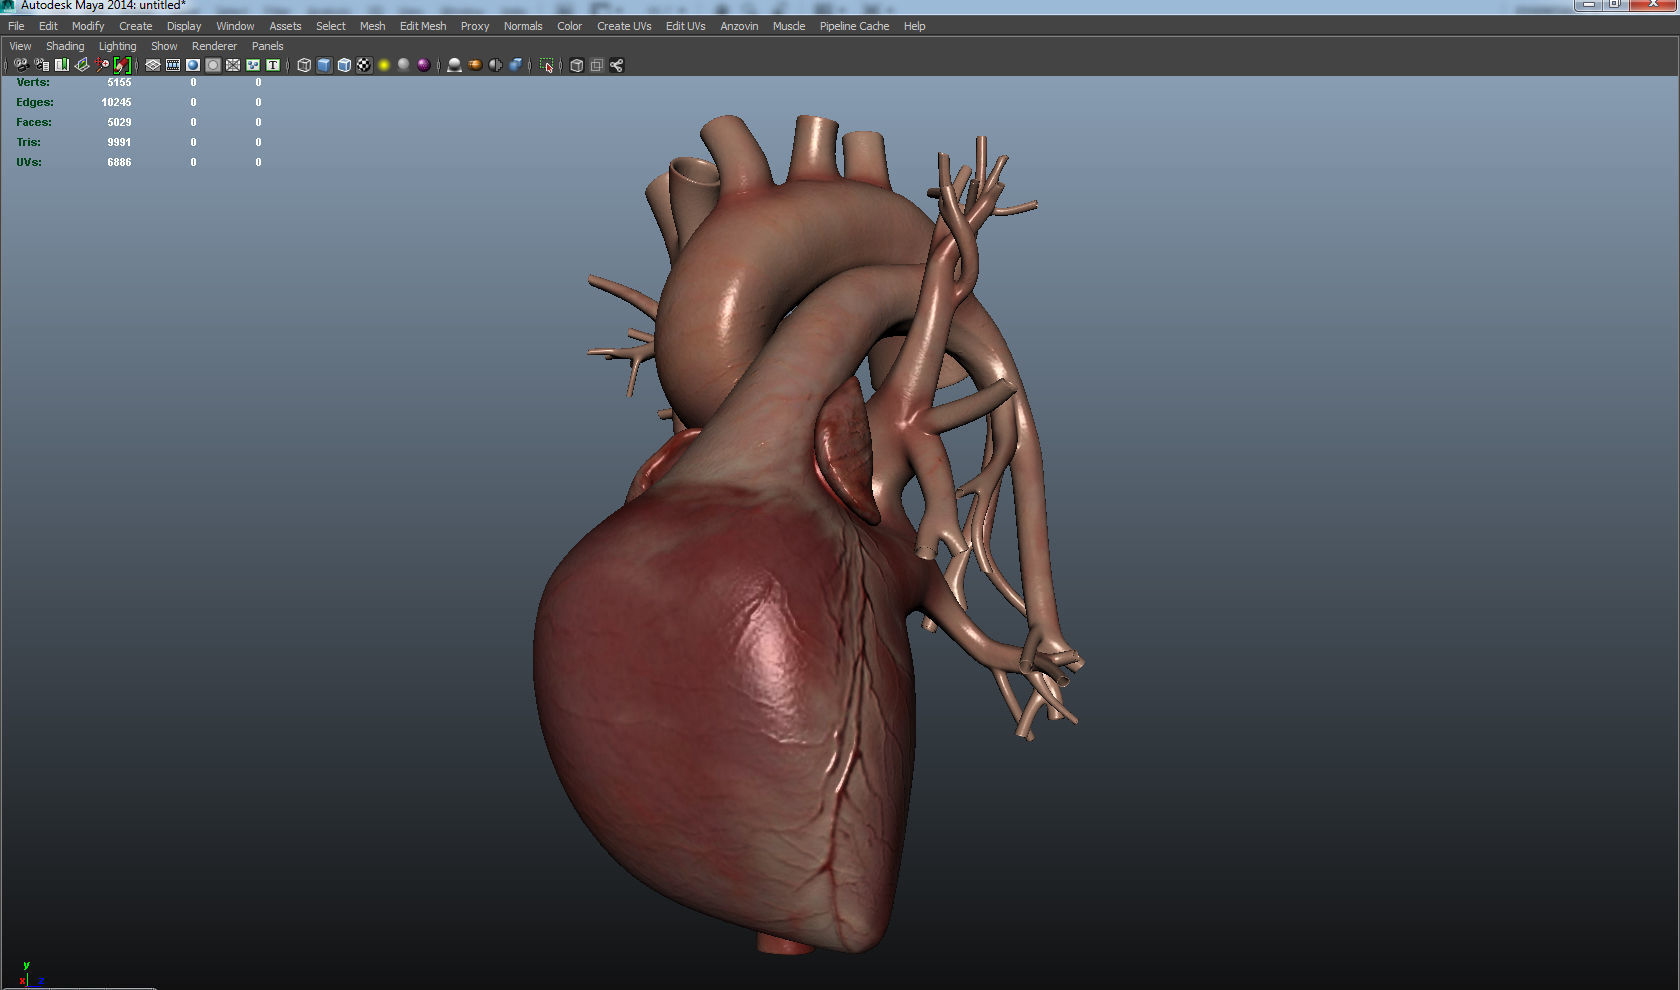This screenshot has width=1680, height=990.
Task: Switch to Wireframe cube display
Action: point(304,65)
